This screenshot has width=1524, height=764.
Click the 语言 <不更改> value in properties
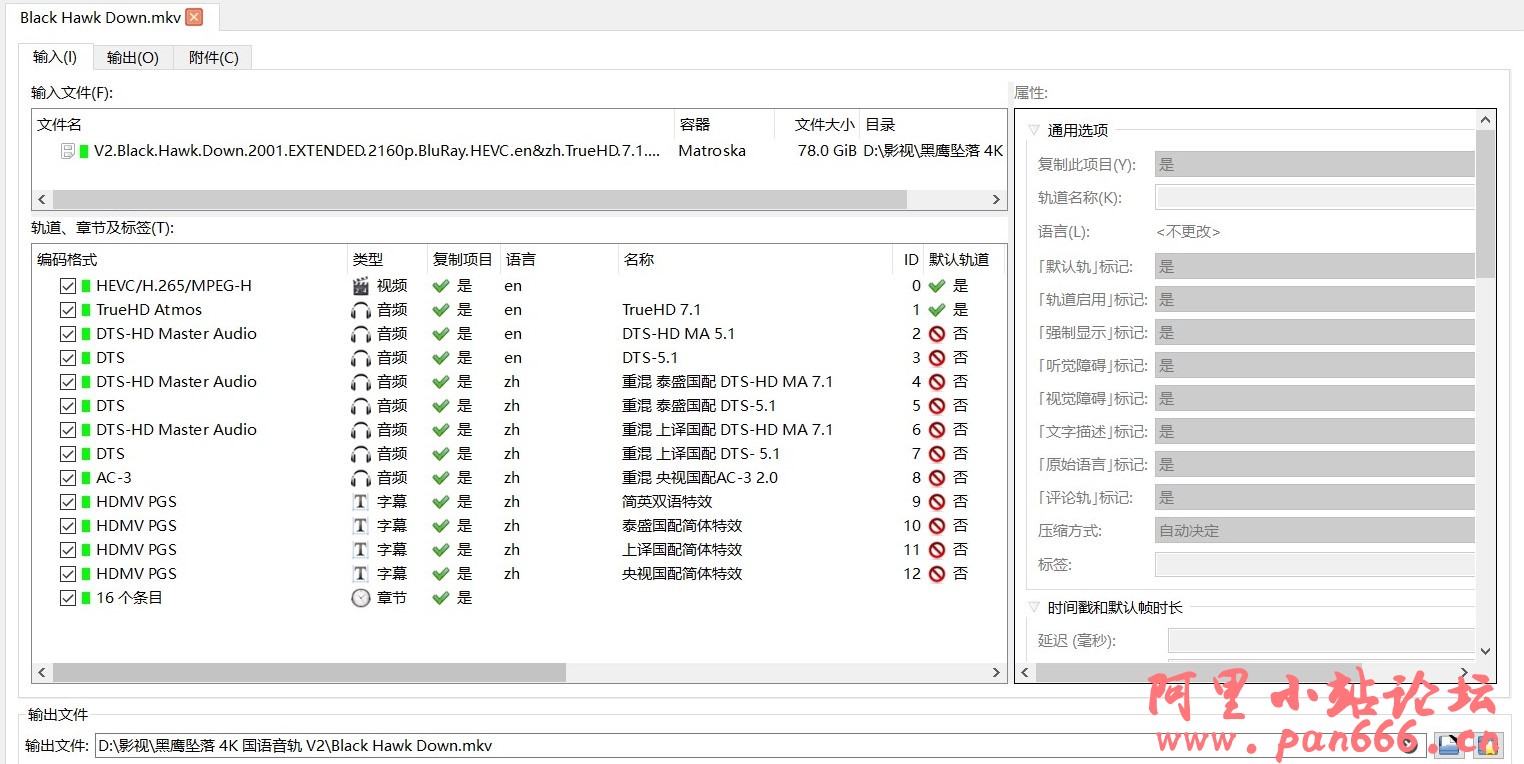(1188, 231)
